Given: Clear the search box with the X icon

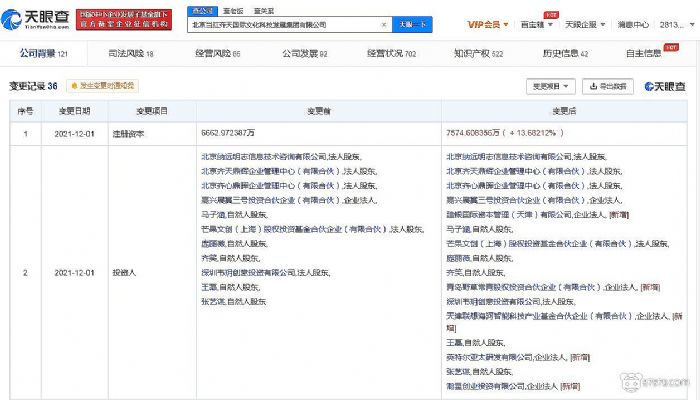Looking at the screenshot, I should coord(383,25).
